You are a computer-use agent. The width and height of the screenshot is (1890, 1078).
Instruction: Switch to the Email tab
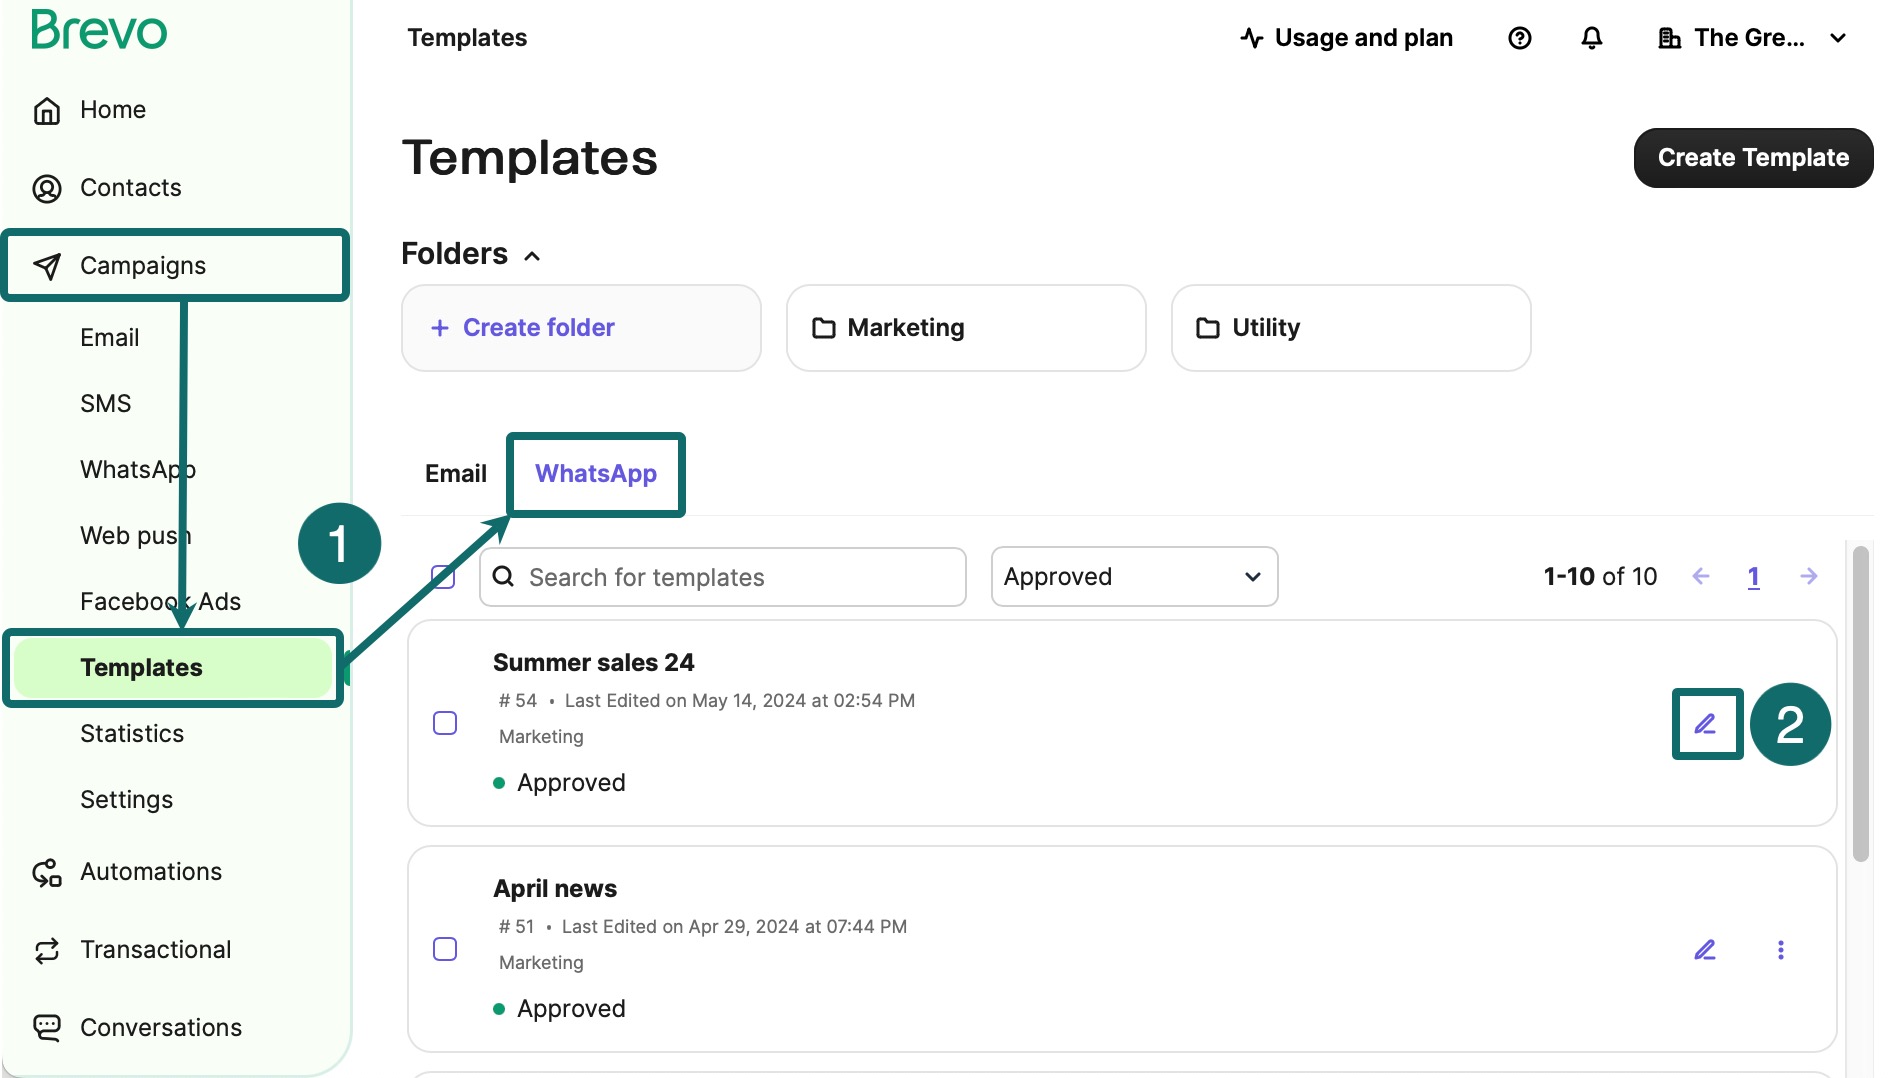(x=455, y=473)
